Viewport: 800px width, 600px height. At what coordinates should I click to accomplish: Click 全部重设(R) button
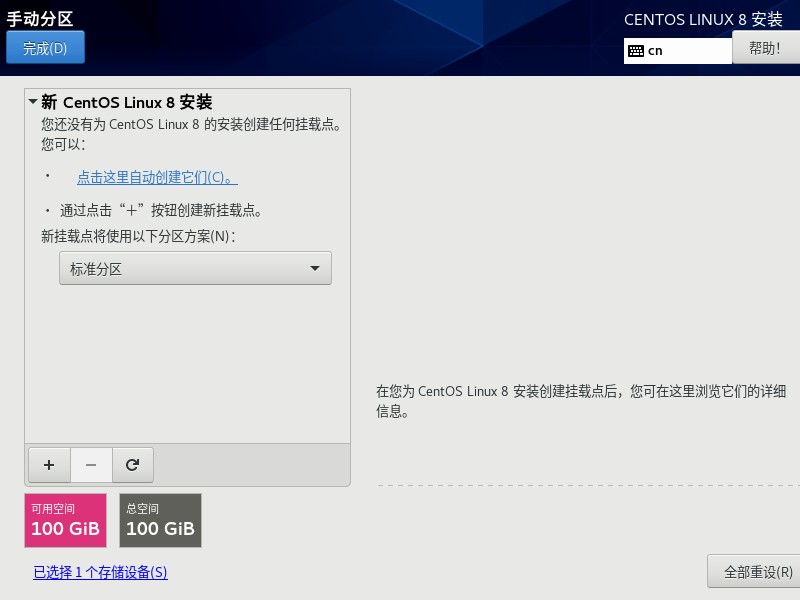[x=756, y=571]
